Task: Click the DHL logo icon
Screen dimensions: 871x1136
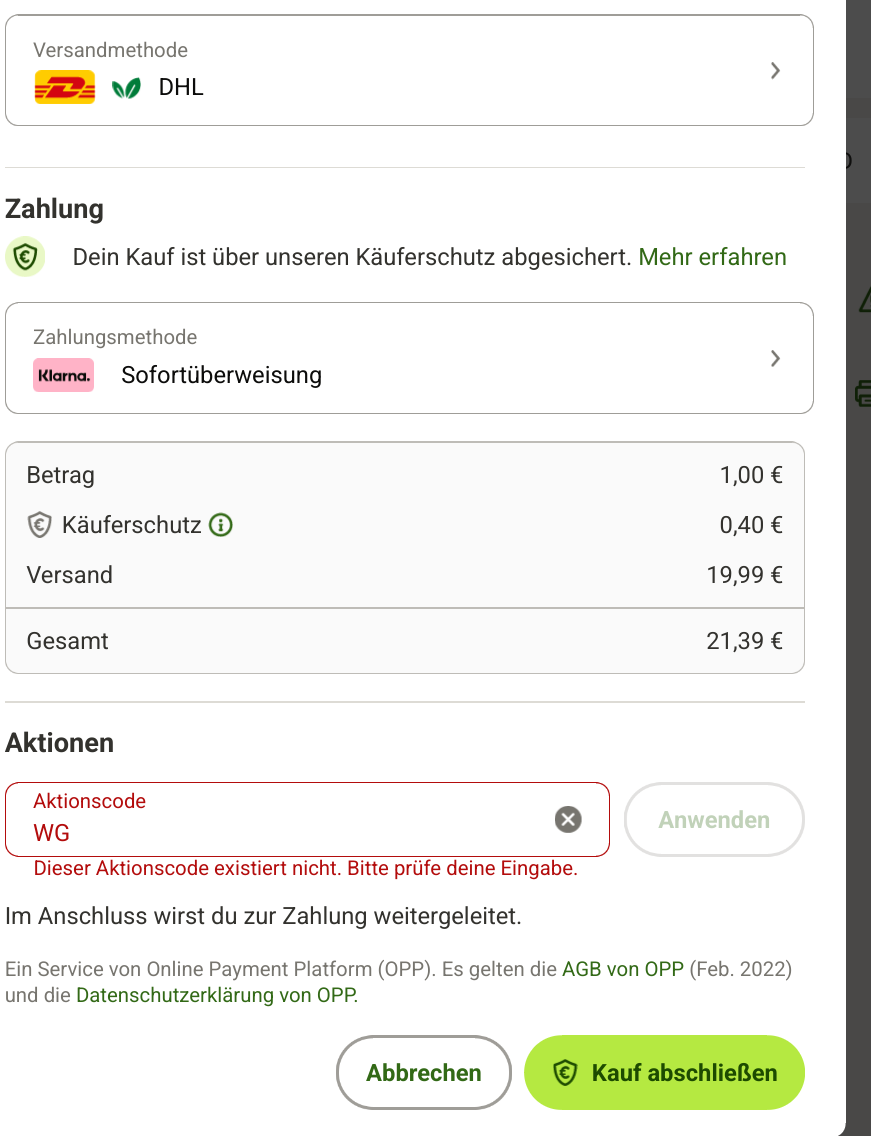Action: (64, 87)
